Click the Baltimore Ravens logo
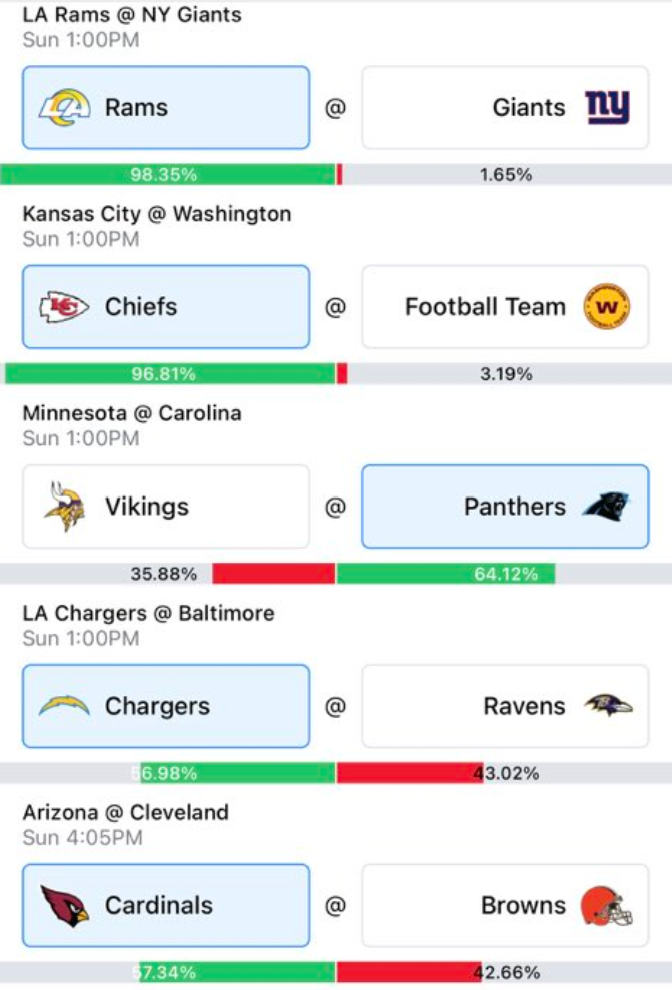 [x=608, y=705]
